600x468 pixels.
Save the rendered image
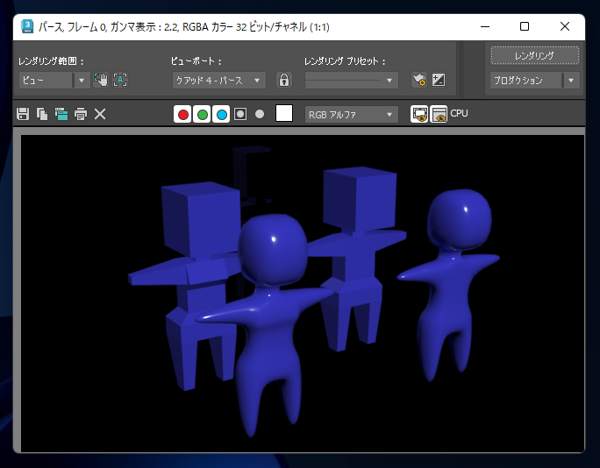point(23,114)
